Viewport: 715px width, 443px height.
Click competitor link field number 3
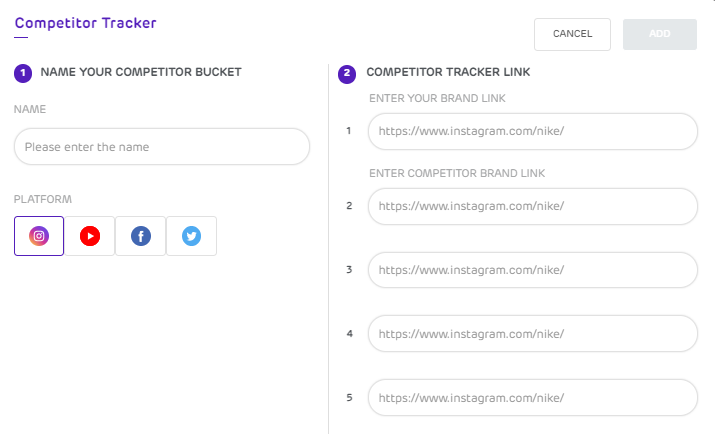532,270
